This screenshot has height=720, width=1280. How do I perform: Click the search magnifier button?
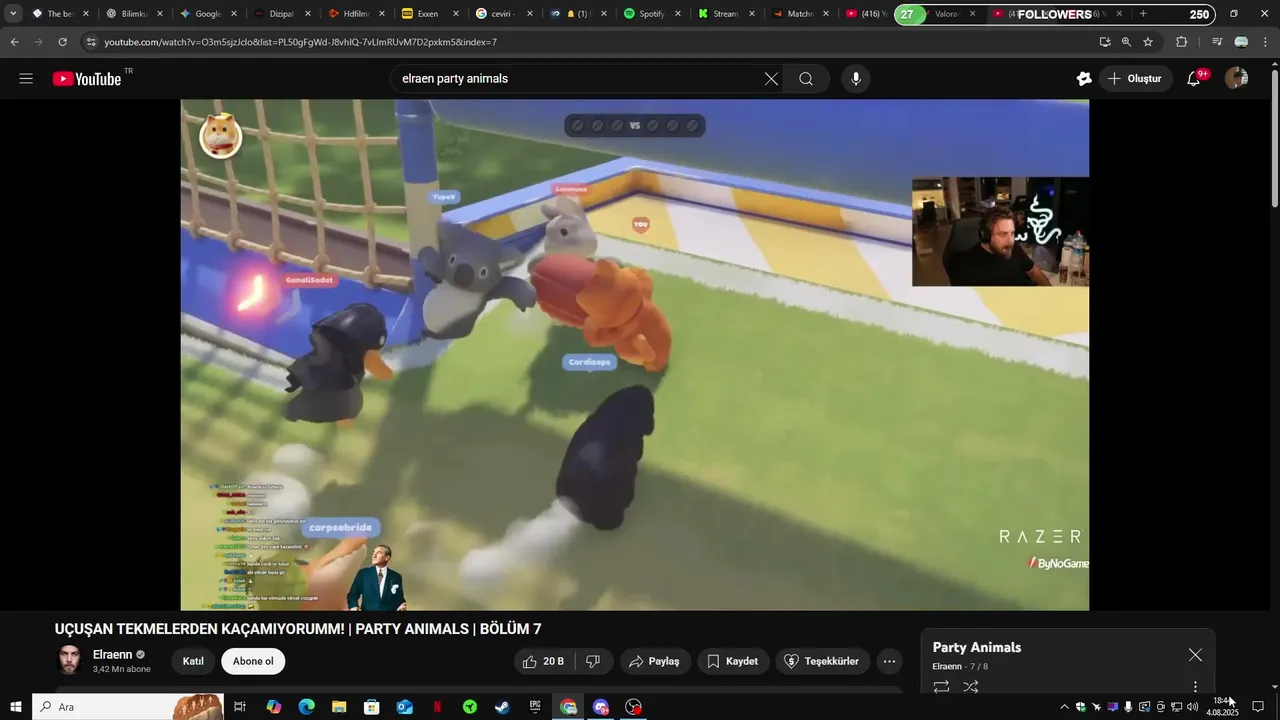coord(806,79)
